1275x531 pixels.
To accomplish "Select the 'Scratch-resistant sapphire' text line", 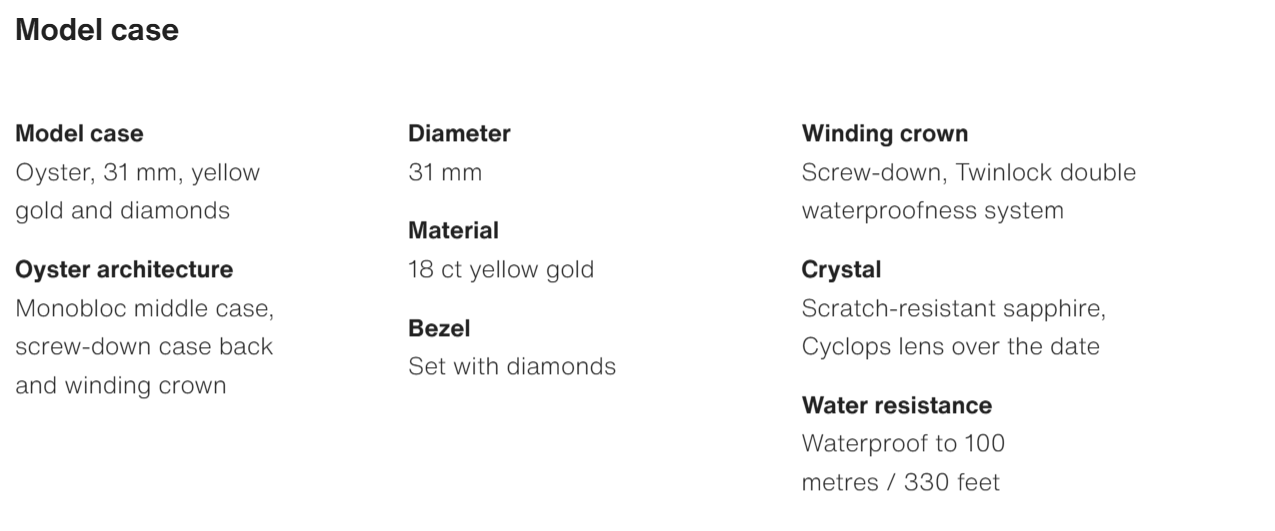I will [x=953, y=309].
